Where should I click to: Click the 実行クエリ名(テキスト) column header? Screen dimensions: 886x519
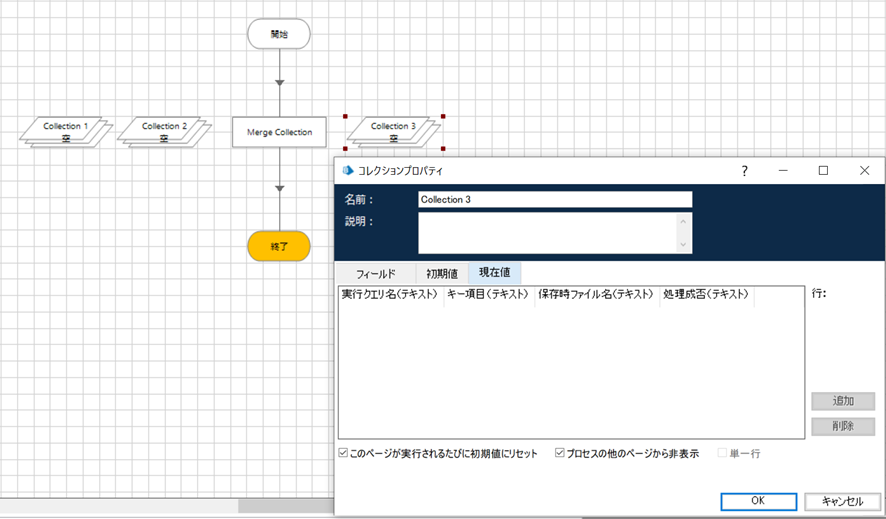390,294
